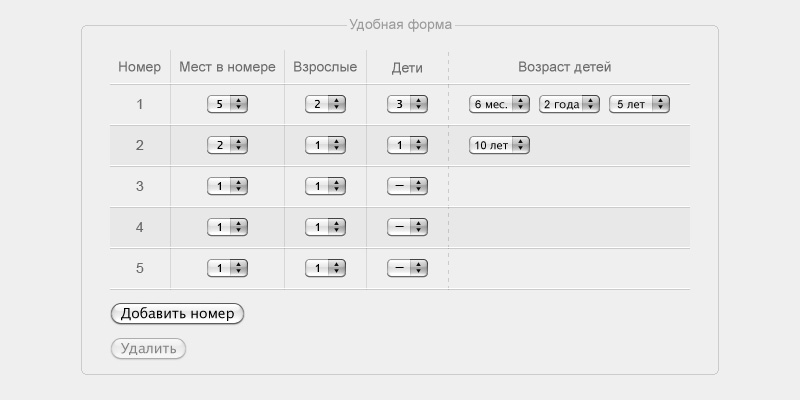Open room 4 beds dropdown

(227, 227)
